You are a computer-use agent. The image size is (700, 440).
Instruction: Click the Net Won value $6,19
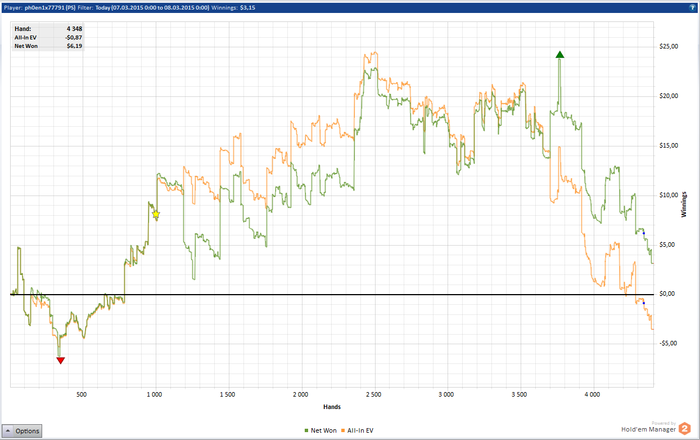(x=75, y=46)
